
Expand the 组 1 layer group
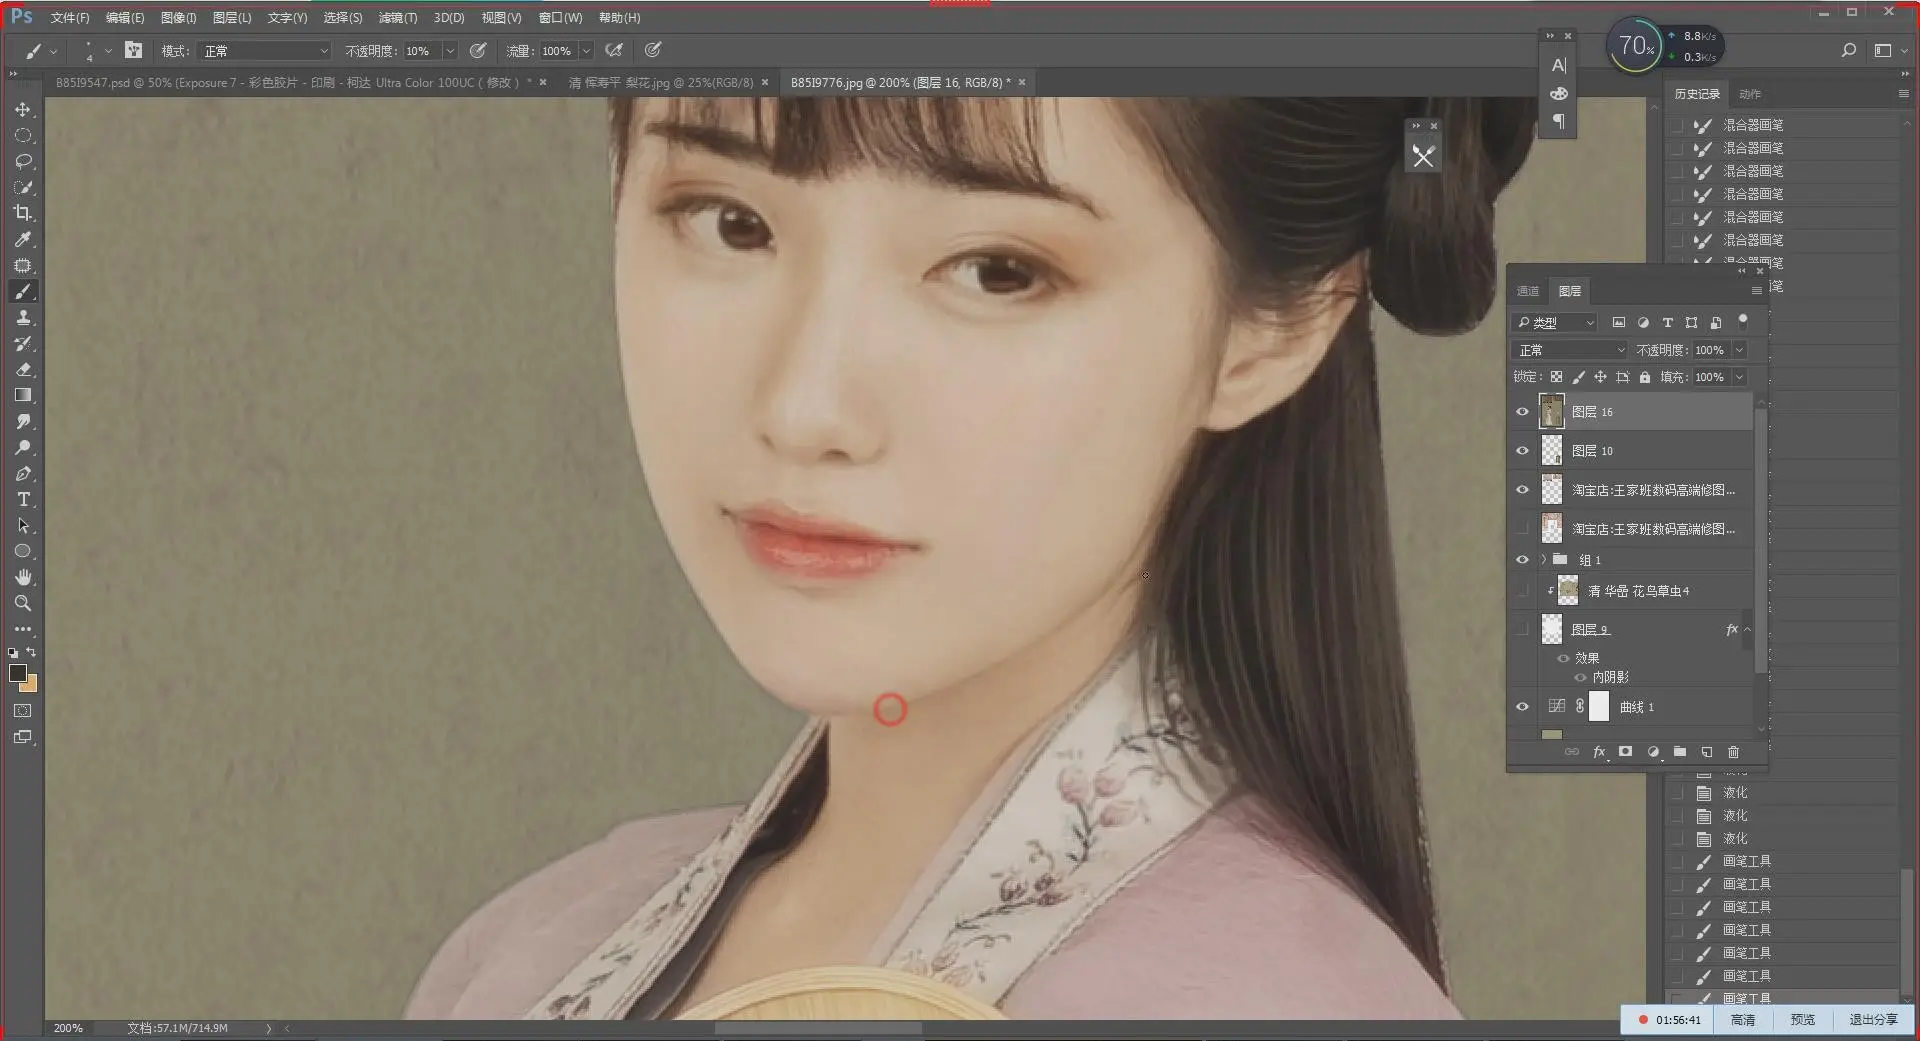click(1544, 560)
